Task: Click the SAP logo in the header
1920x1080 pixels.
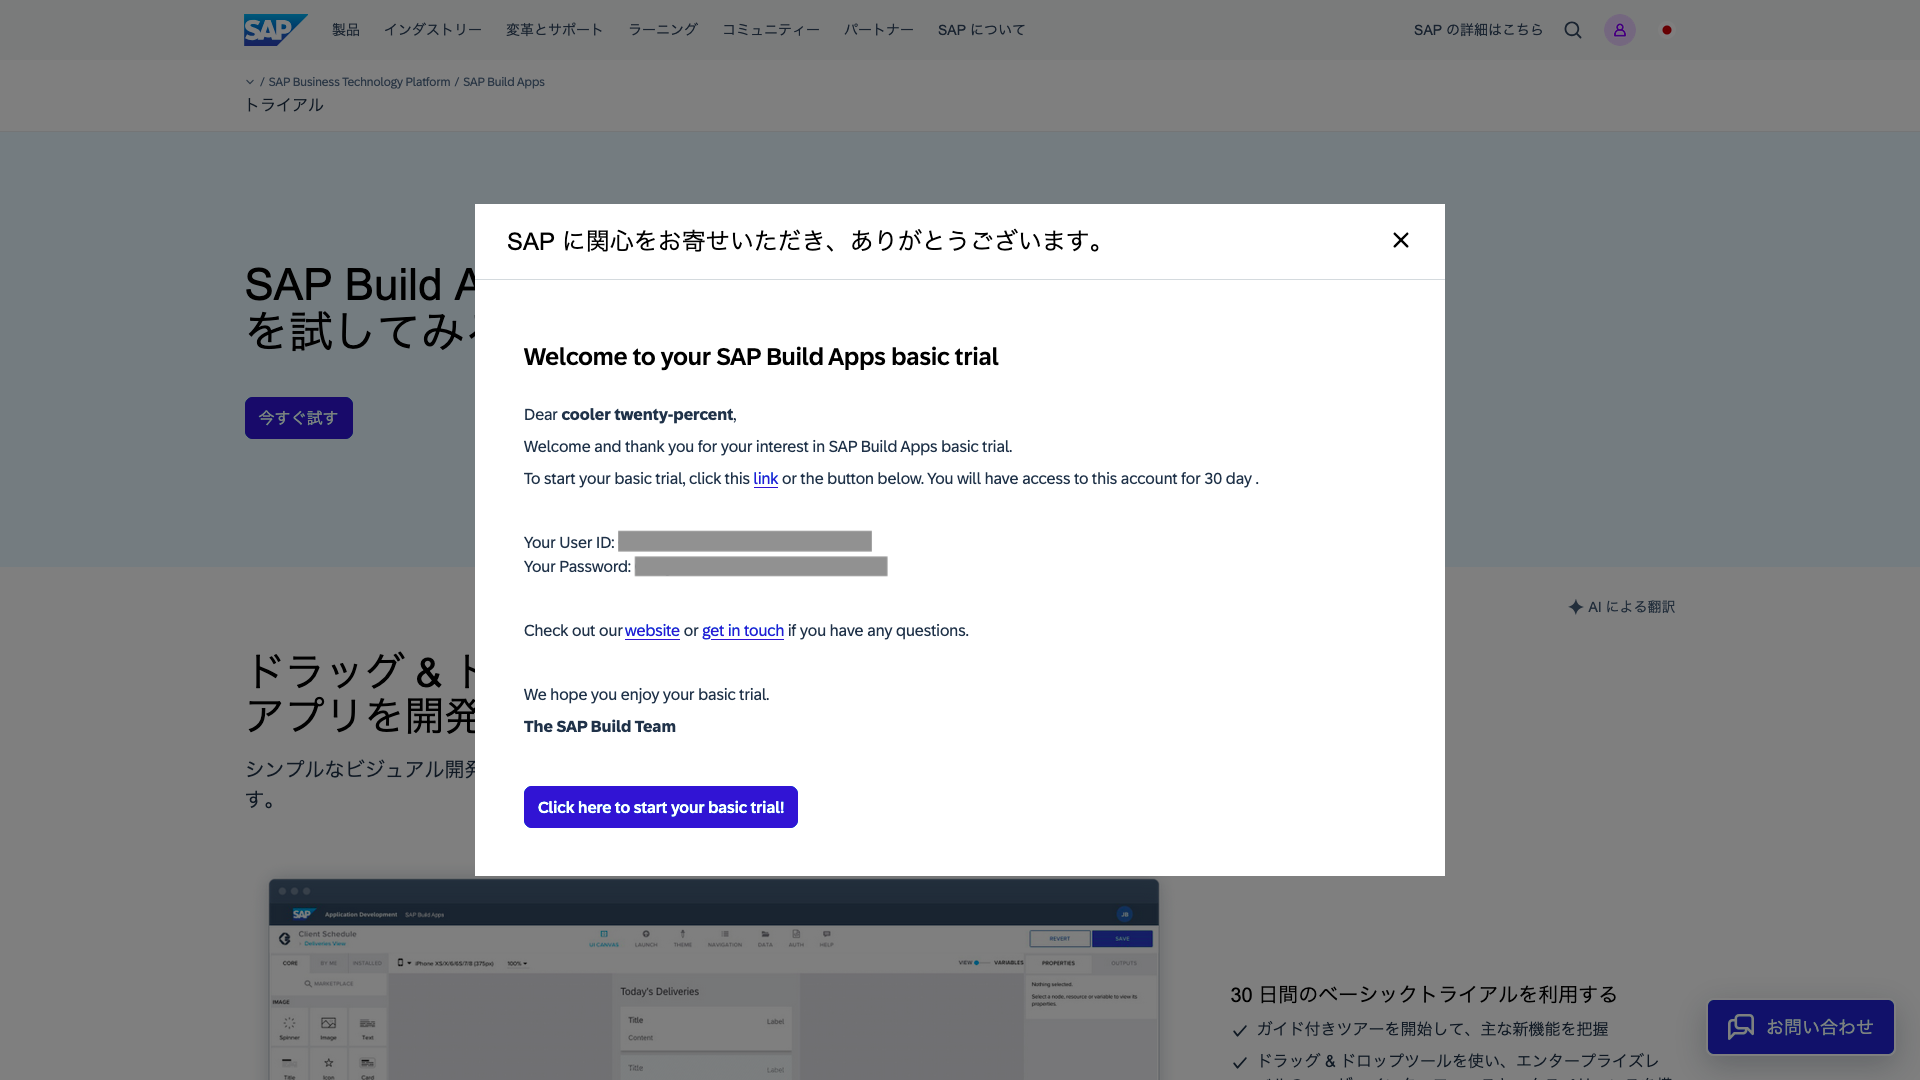Action: click(x=275, y=30)
